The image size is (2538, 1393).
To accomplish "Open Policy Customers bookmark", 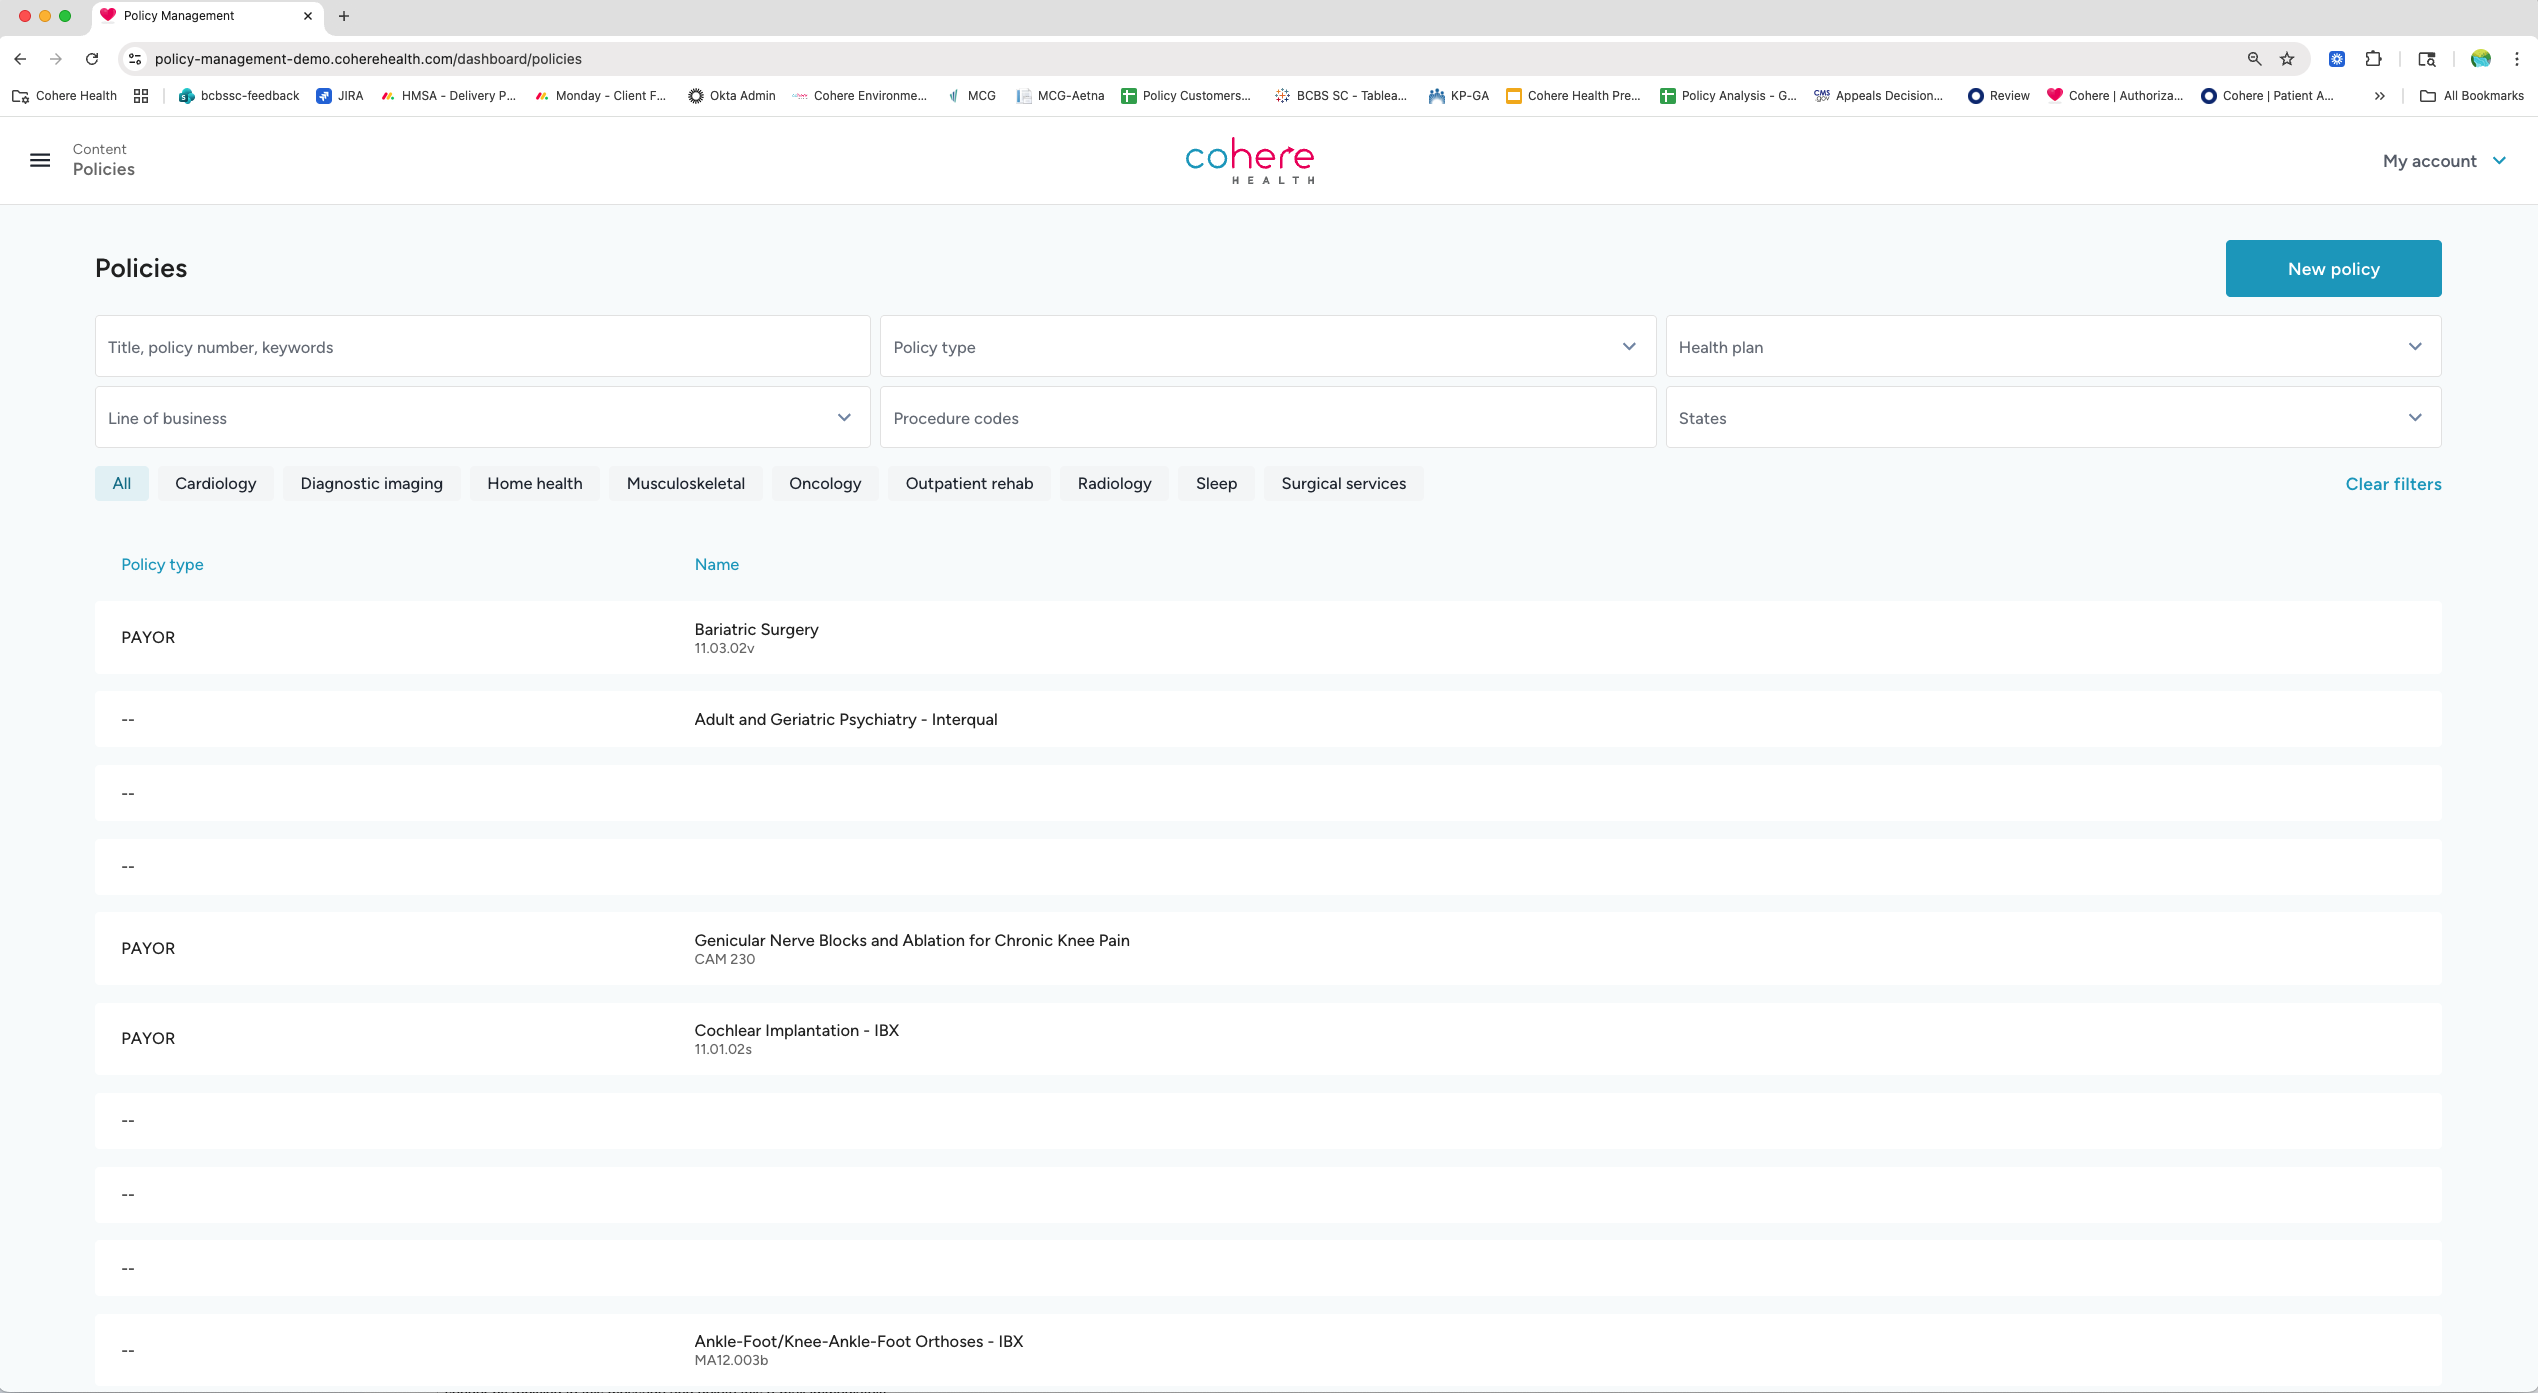I will click(1186, 96).
